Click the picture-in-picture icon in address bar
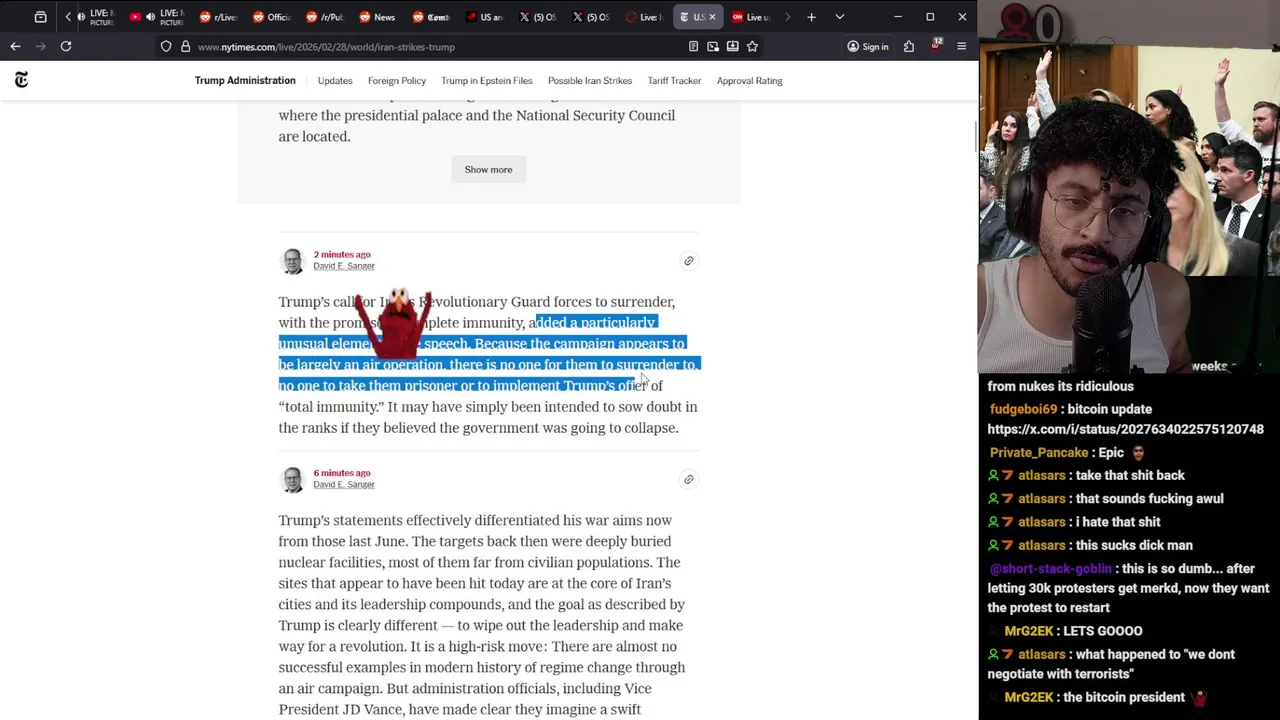 713,46
